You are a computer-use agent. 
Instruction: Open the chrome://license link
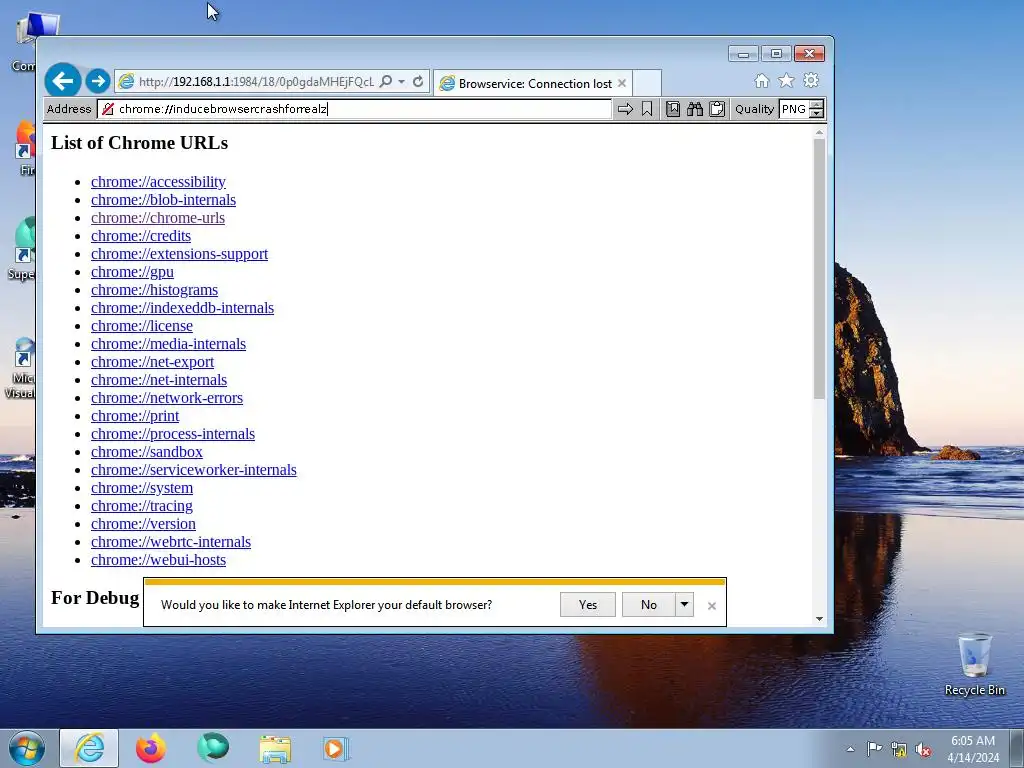142,325
